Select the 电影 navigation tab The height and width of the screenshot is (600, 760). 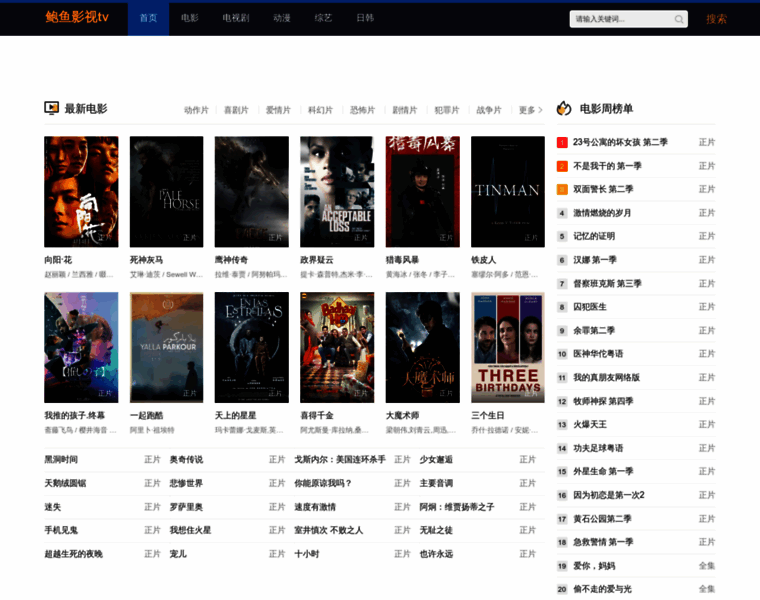(x=190, y=18)
